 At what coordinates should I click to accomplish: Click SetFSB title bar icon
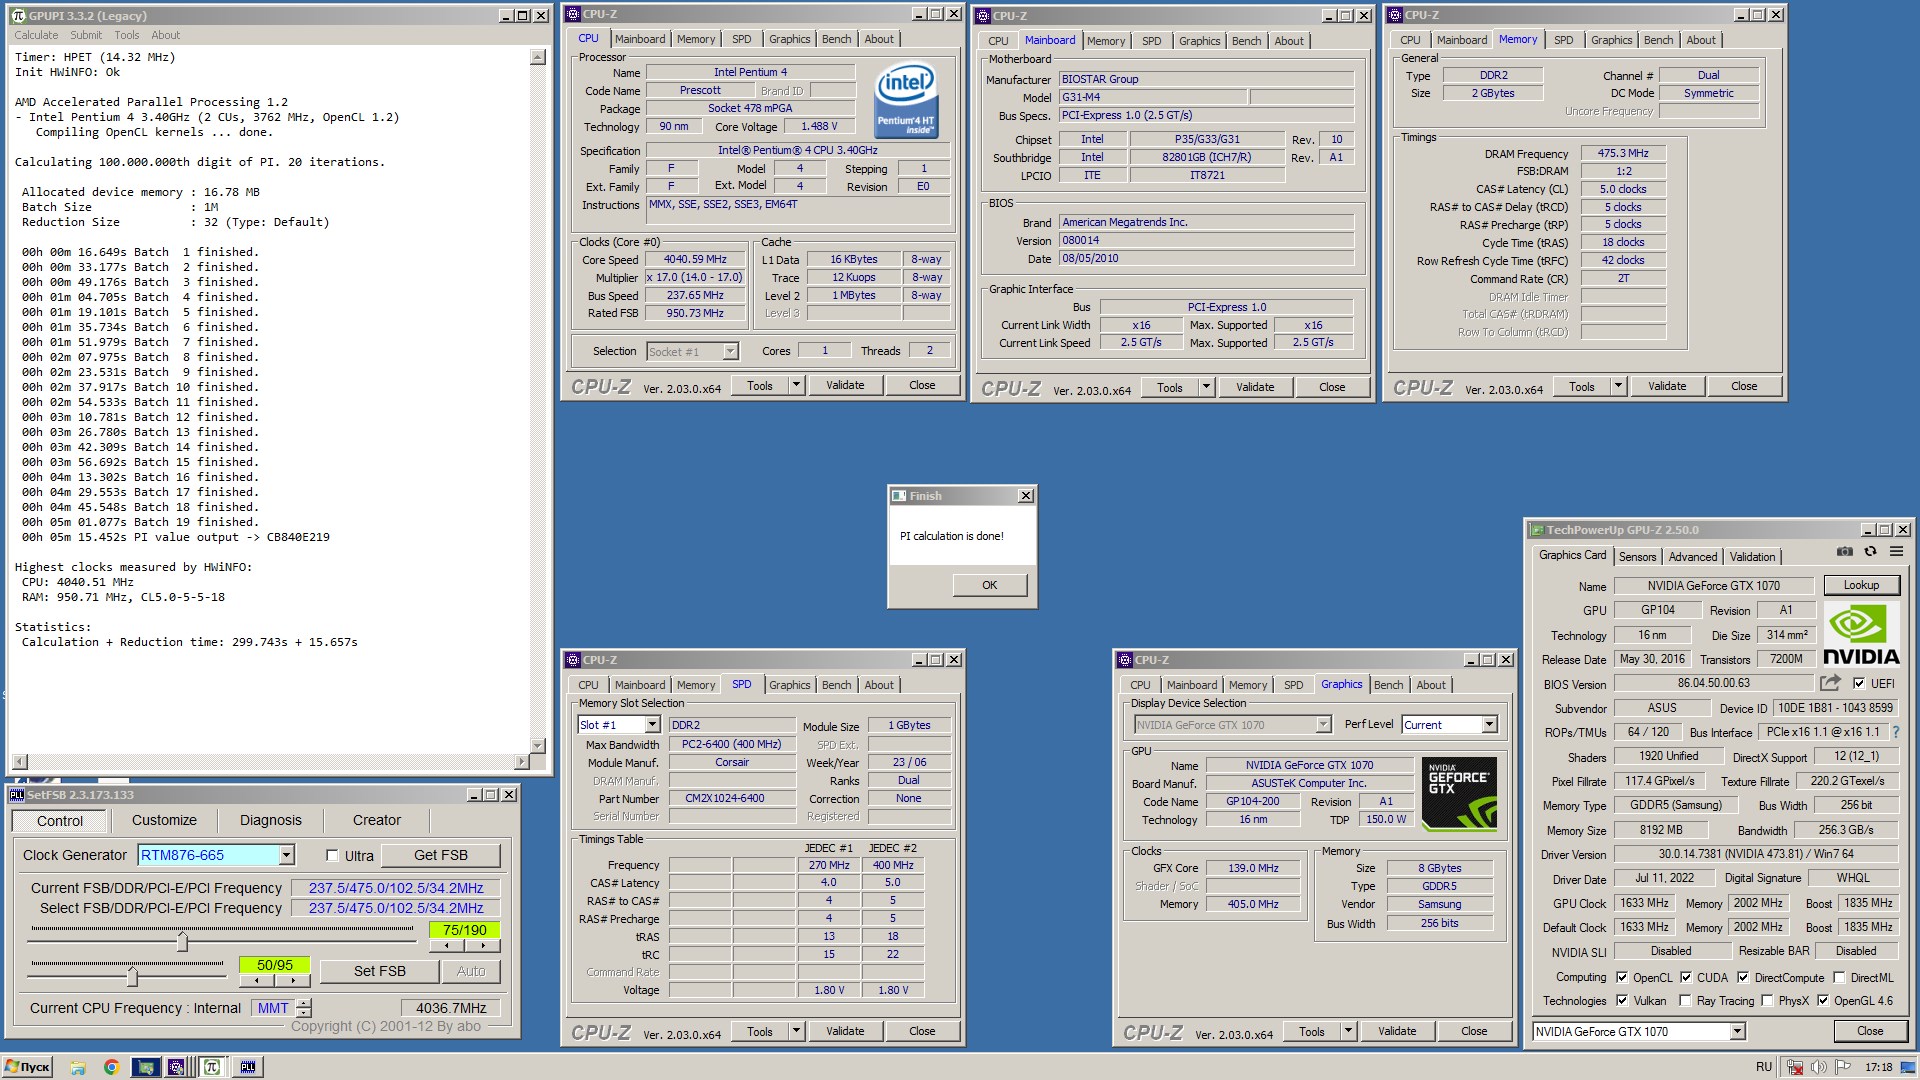click(x=17, y=795)
